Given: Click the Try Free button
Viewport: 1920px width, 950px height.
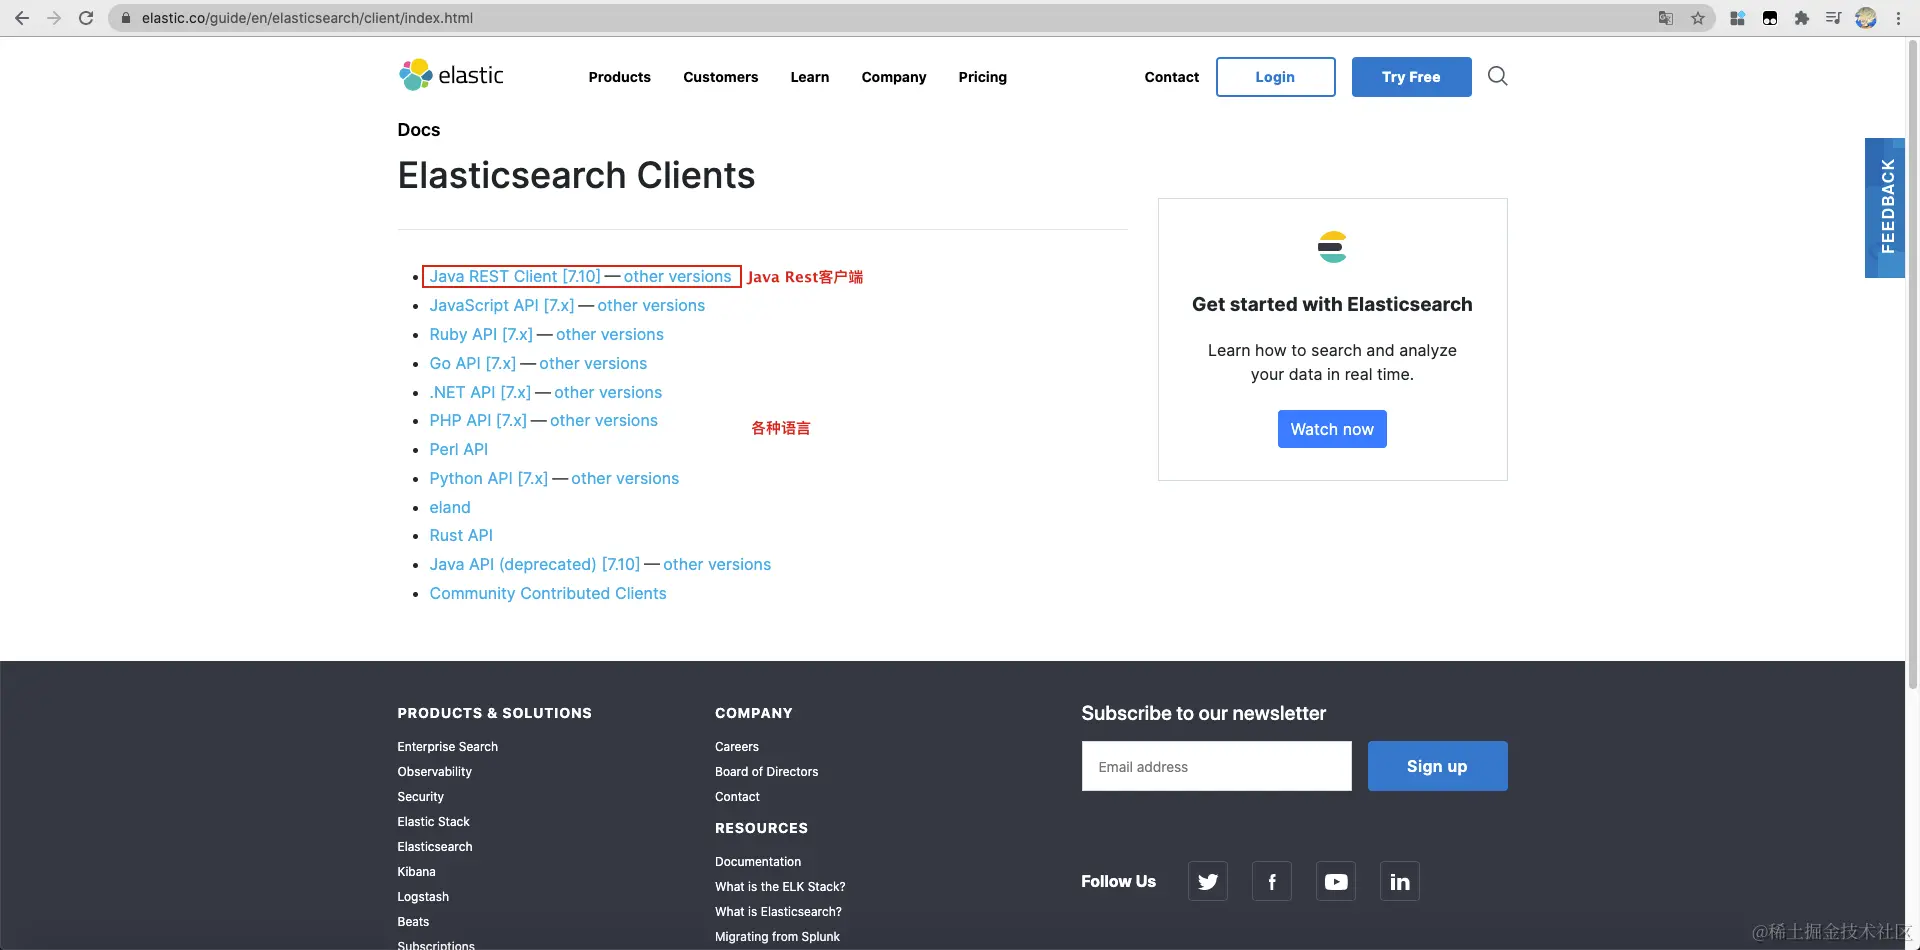Looking at the screenshot, I should (x=1411, y=77).
